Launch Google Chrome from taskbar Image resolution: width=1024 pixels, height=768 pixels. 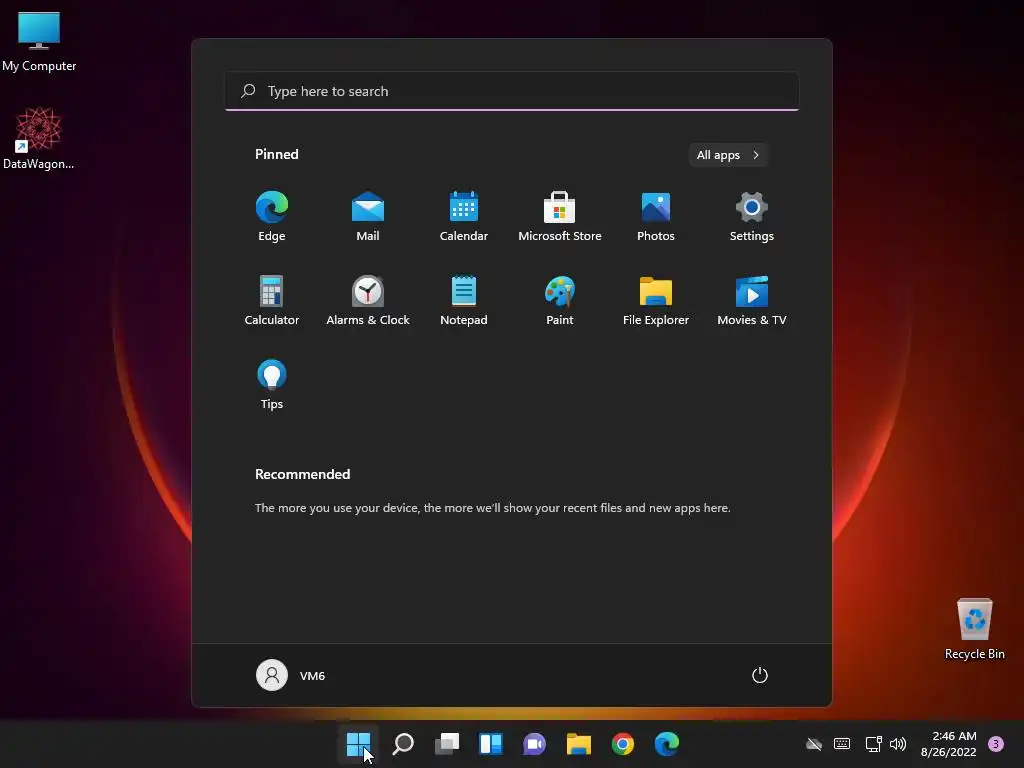point(622,744)
